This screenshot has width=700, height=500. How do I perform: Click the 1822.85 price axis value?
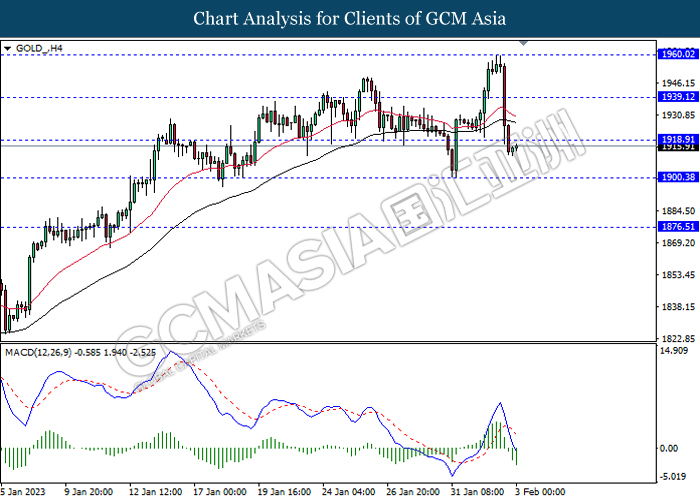point(678,338)
